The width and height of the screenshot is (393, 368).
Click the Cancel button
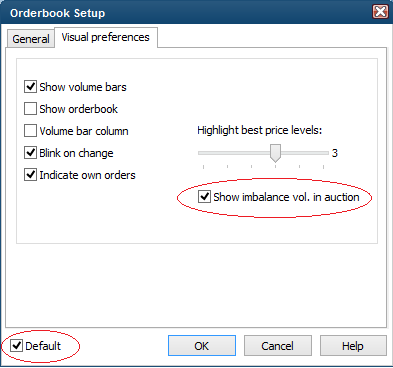(x=278, y=346)
